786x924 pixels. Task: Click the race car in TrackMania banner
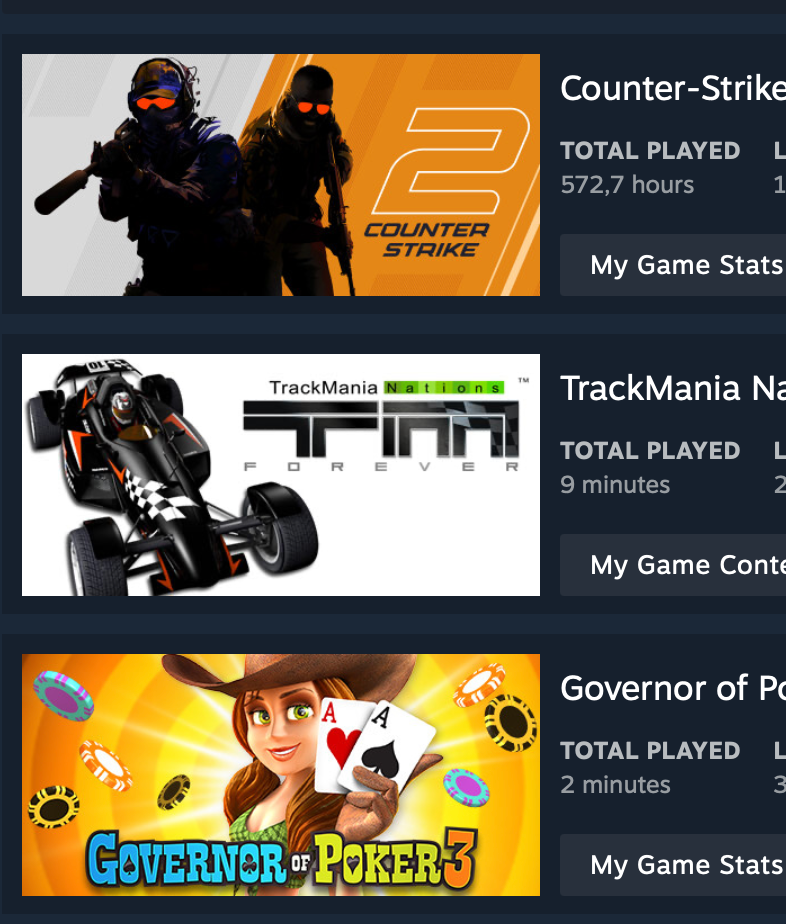pyautogui.click(x=172, y=475)
